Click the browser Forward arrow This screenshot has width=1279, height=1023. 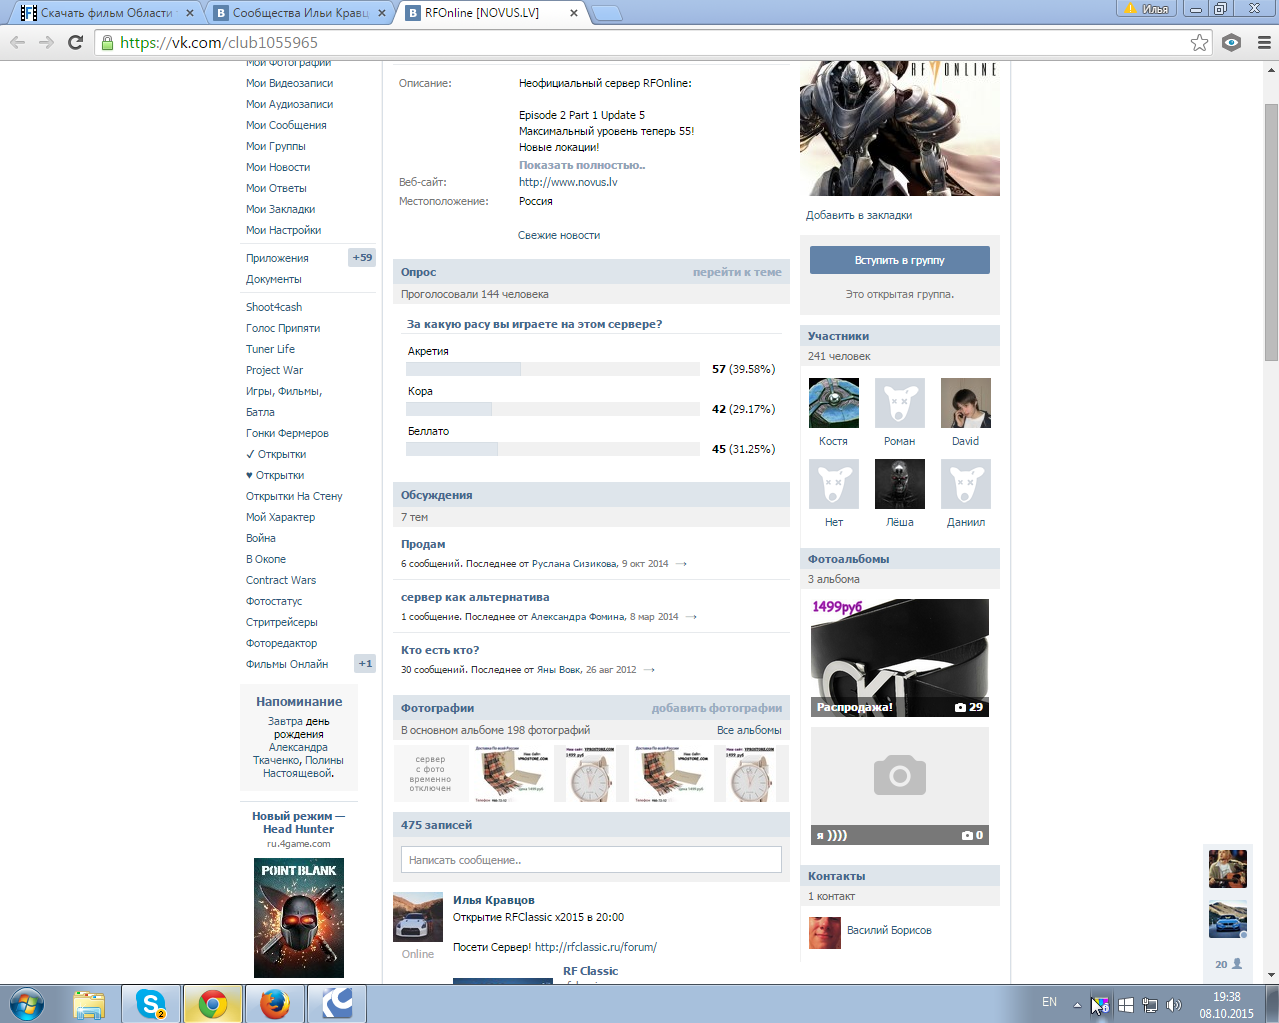click(x=46, y=42)
